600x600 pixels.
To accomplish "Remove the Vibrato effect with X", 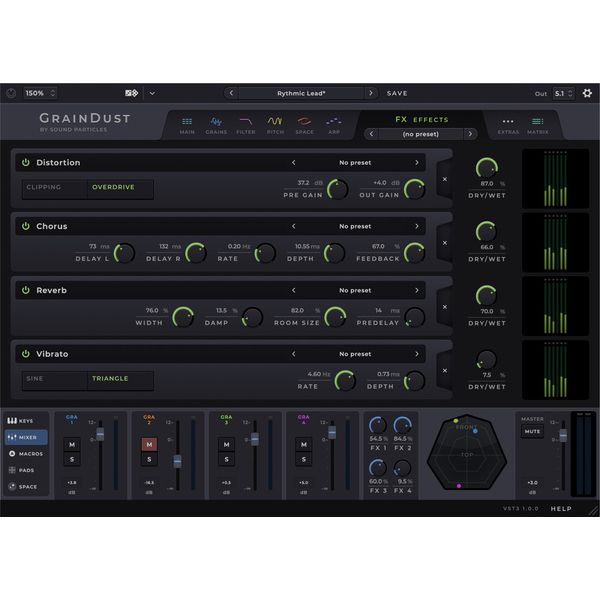I will pyautogui.click(x=445, y=371).
